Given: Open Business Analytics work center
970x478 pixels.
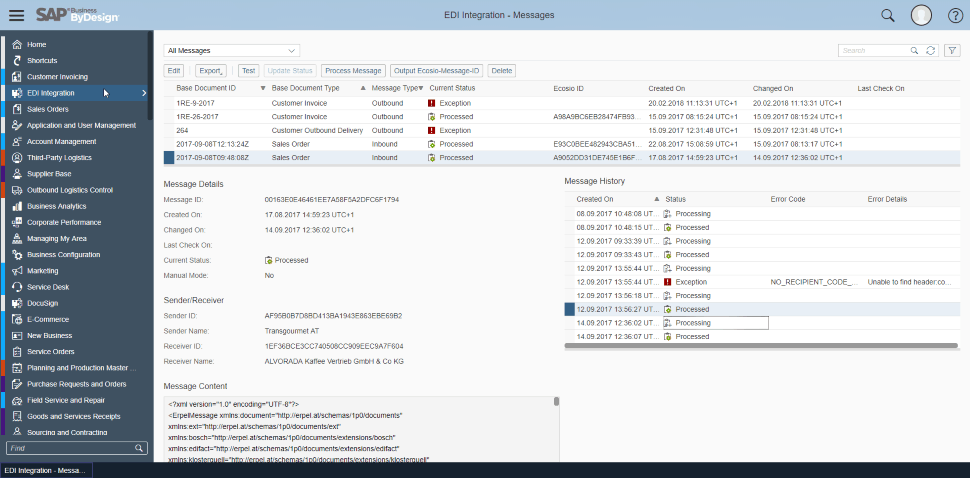Looking at the screenshot, I should [x=57, y=206].
